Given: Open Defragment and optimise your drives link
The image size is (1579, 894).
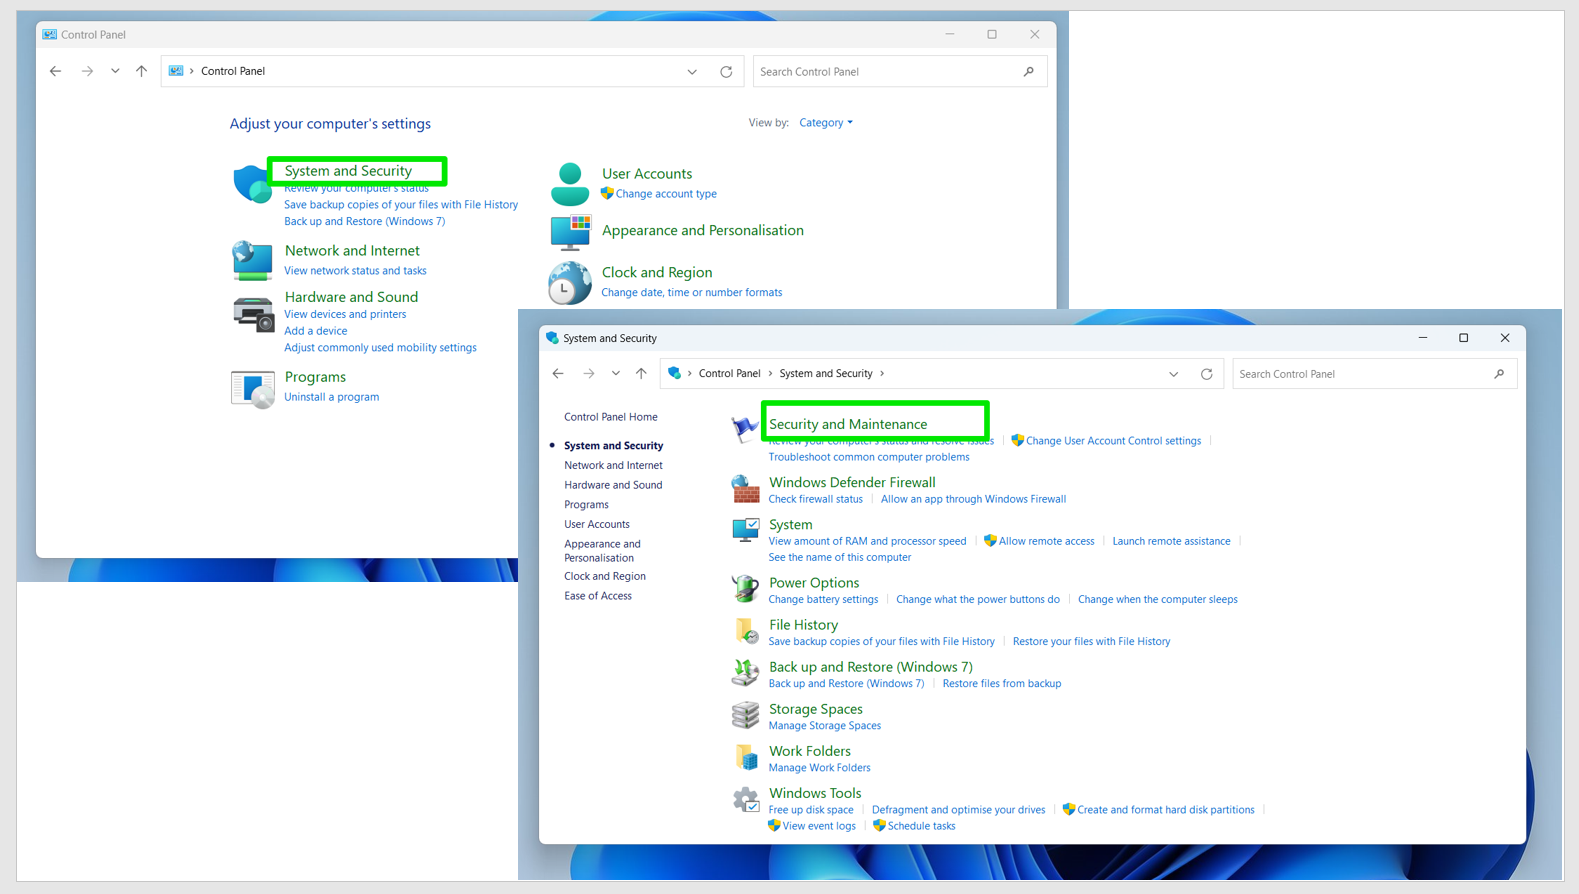Looking at the screenshot, I should [x=958, y=810].
